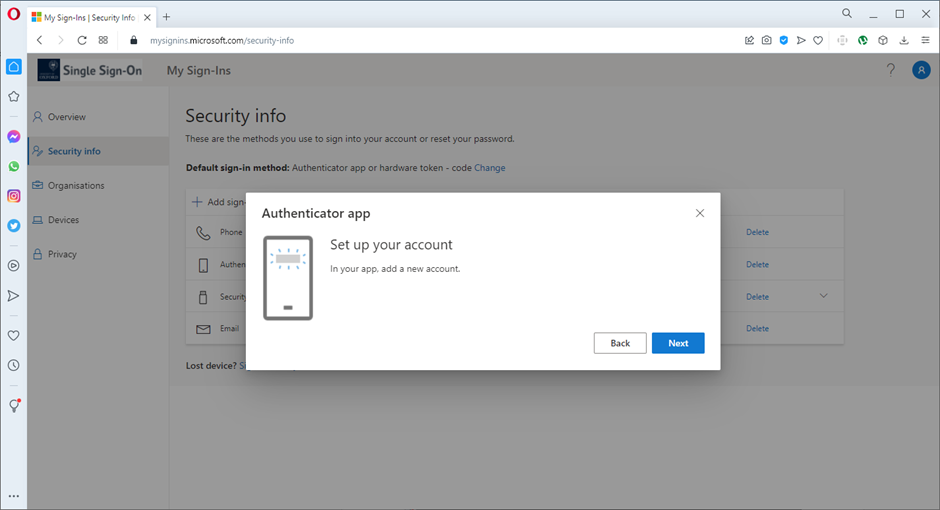Launch Instagram panel in sidebar
The image size is (940, 510).
click(14, 196)
